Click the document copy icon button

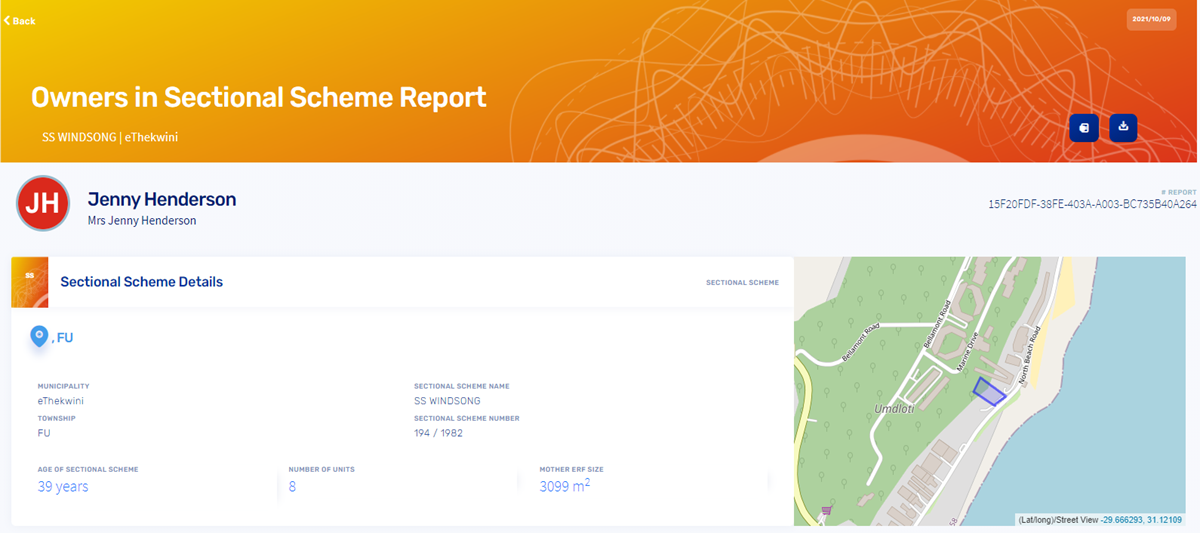[1084, 128]
